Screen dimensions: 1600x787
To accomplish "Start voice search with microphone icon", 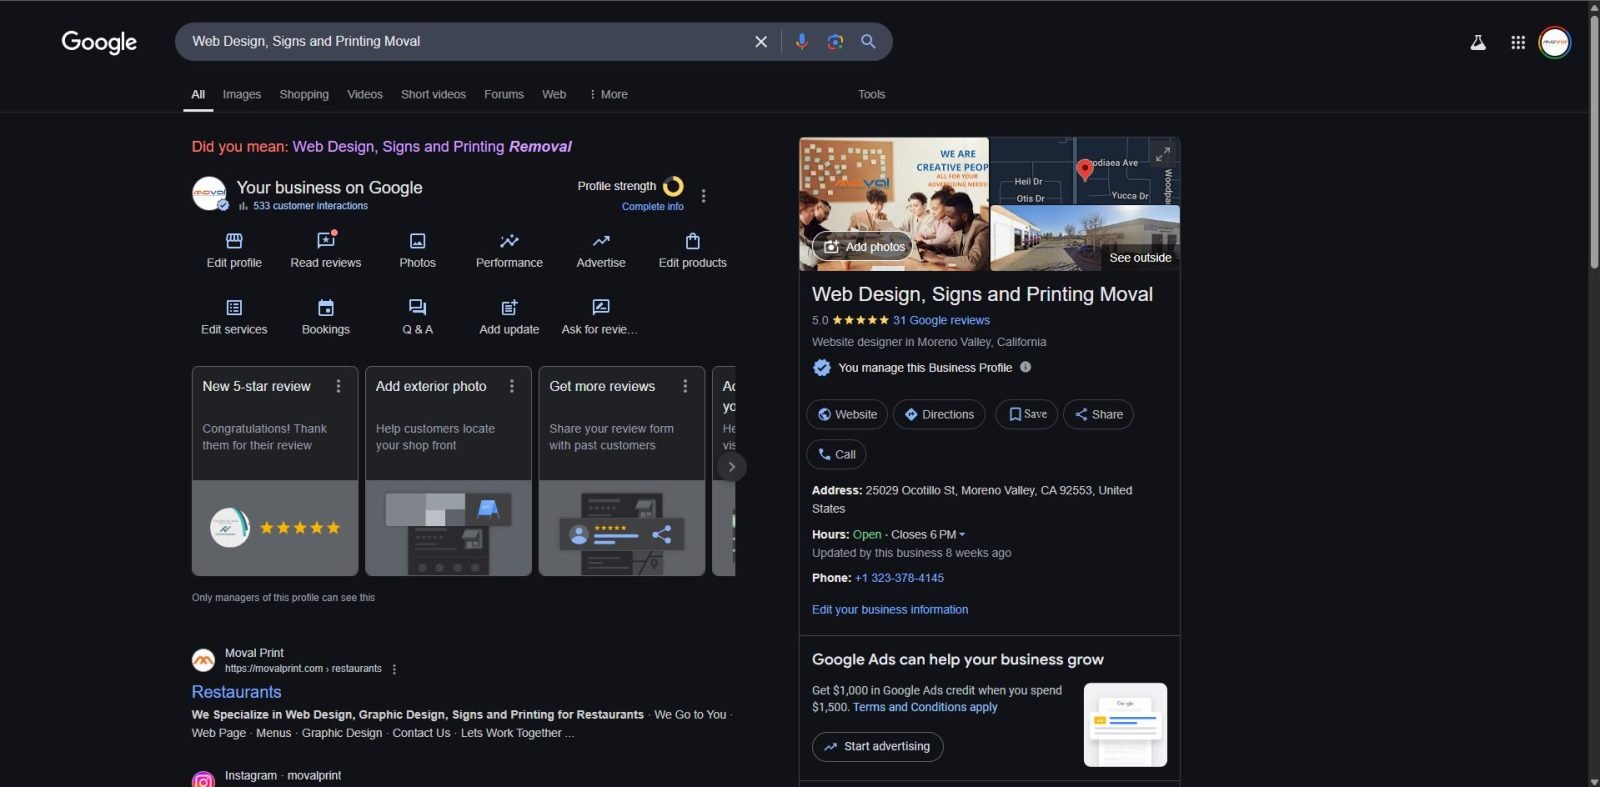I will point(801,41).
